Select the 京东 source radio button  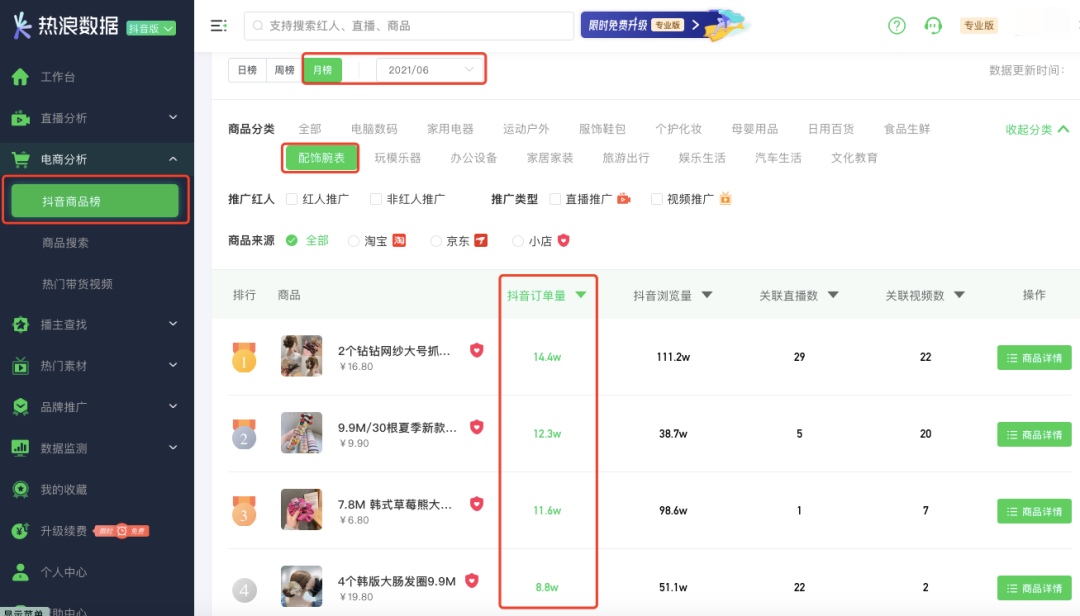pyautogui.click(x=435, y=241)
